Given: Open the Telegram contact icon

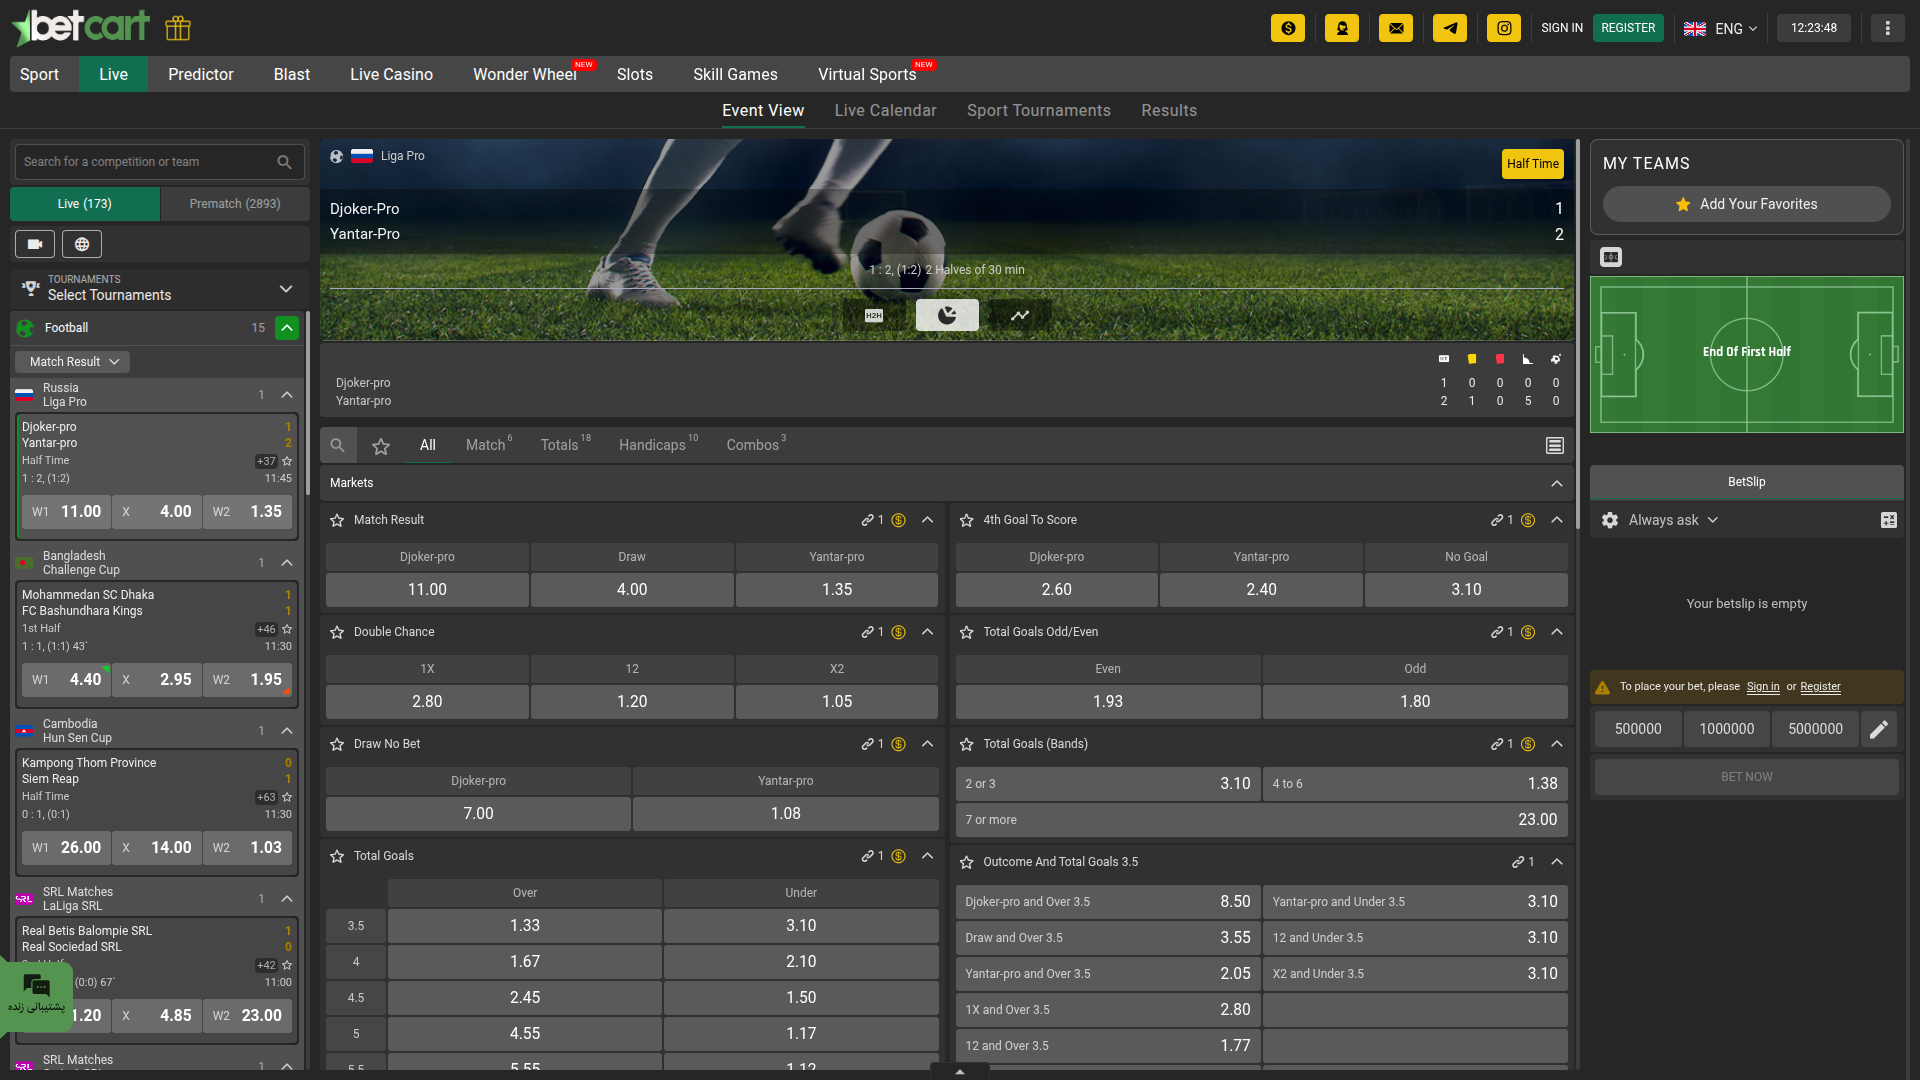Looking at the screenshot, I should point(1450,28).
